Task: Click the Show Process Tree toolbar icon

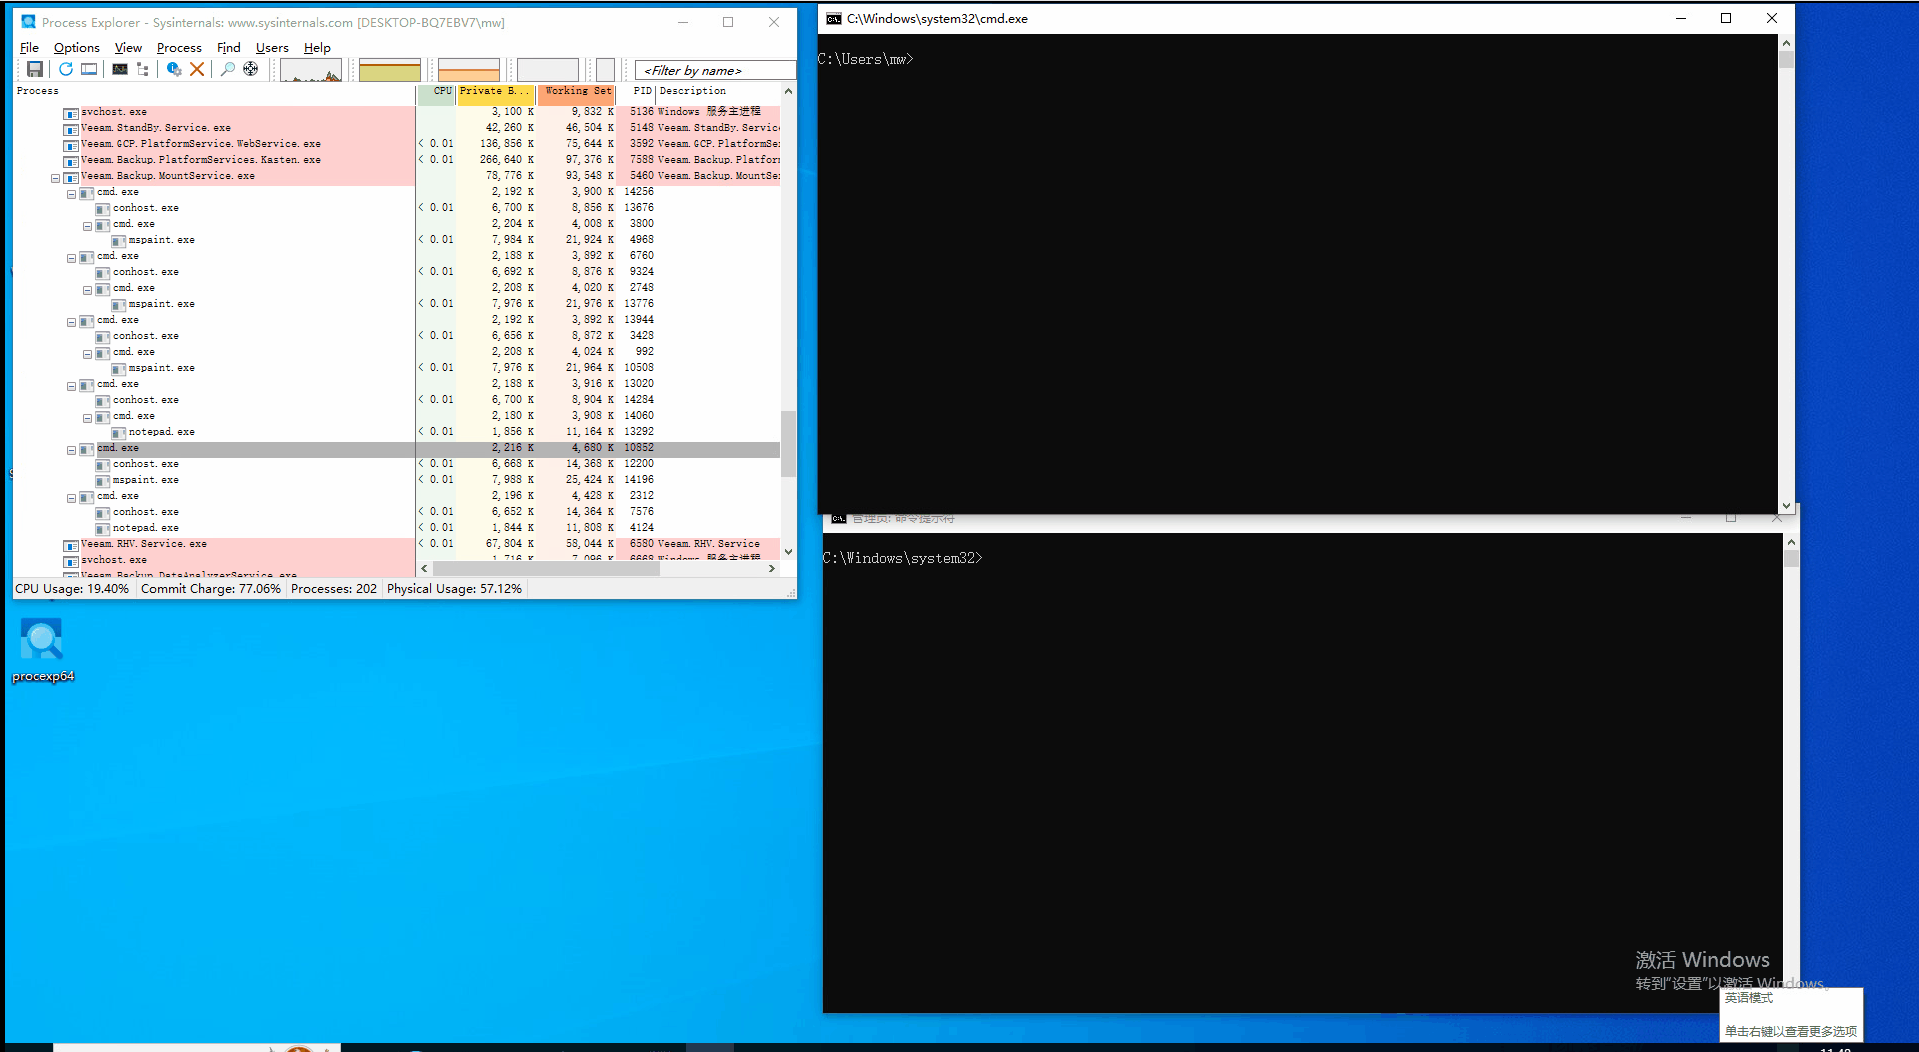Action: (143, 69)
